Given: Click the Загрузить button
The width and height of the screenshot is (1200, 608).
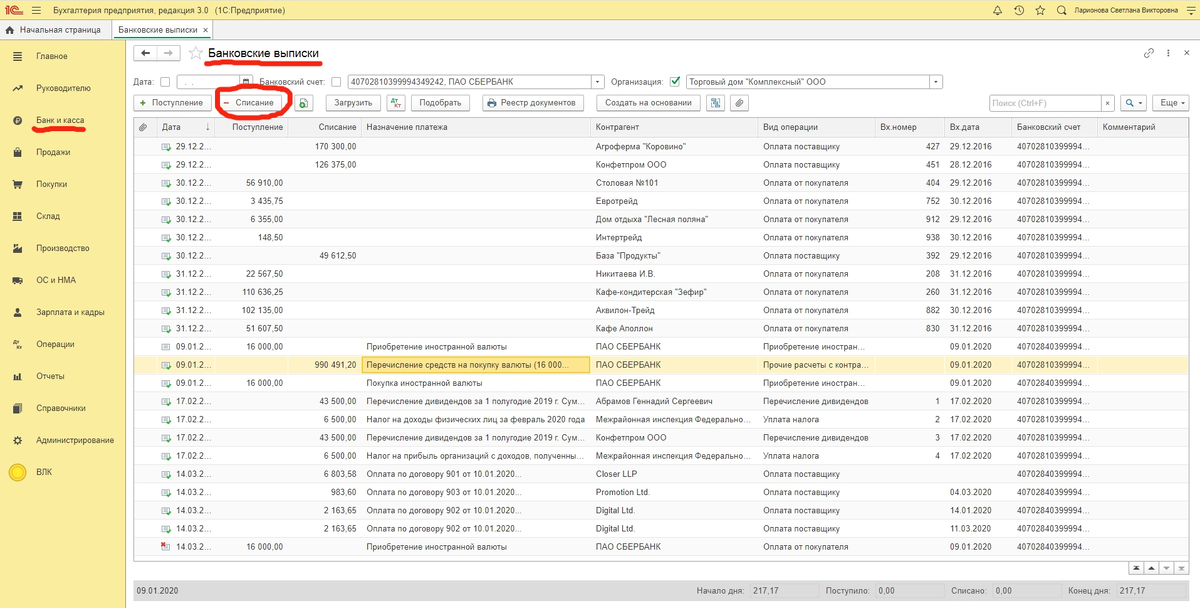Looking at the screenshot, I should [353, 102].
